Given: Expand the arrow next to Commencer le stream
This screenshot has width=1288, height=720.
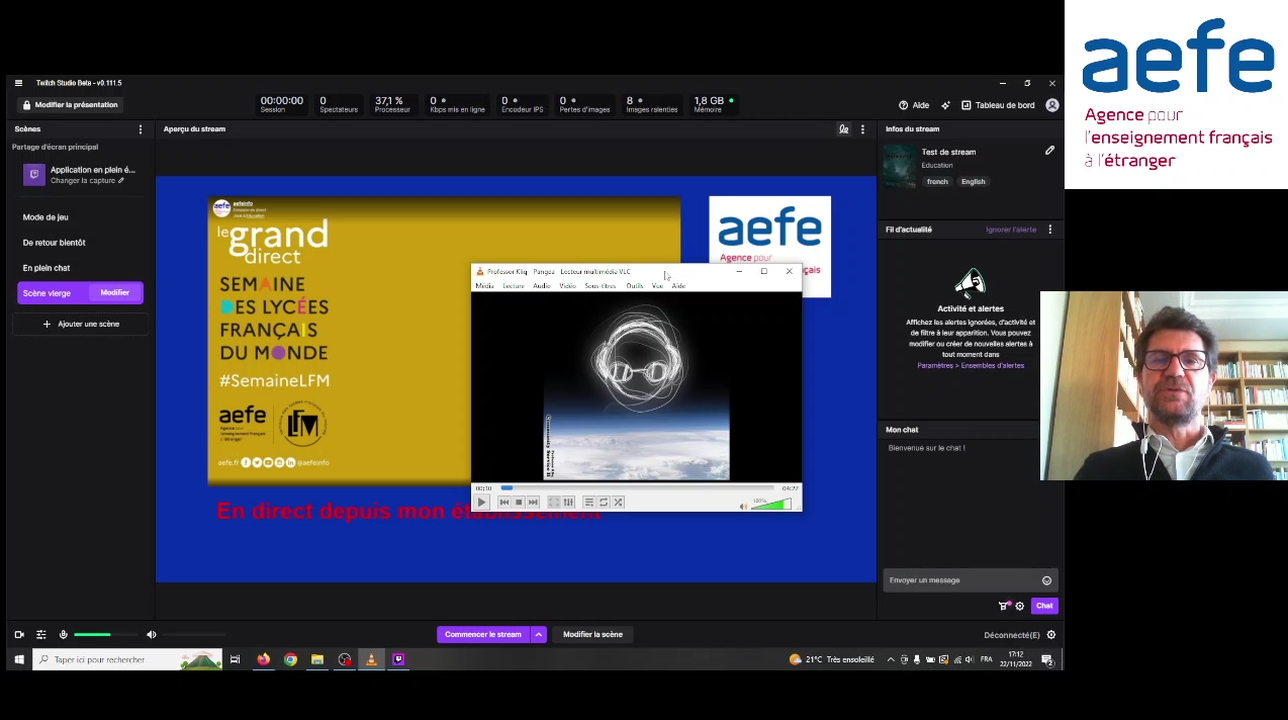Looking at the screenshot, I should (538, 635).
